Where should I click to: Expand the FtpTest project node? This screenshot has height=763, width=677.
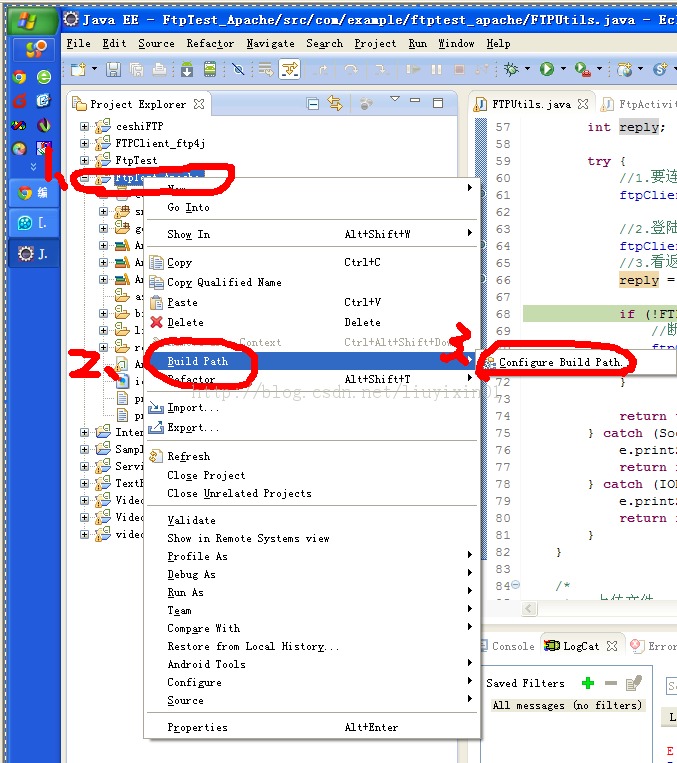click(x=84, y=161)
